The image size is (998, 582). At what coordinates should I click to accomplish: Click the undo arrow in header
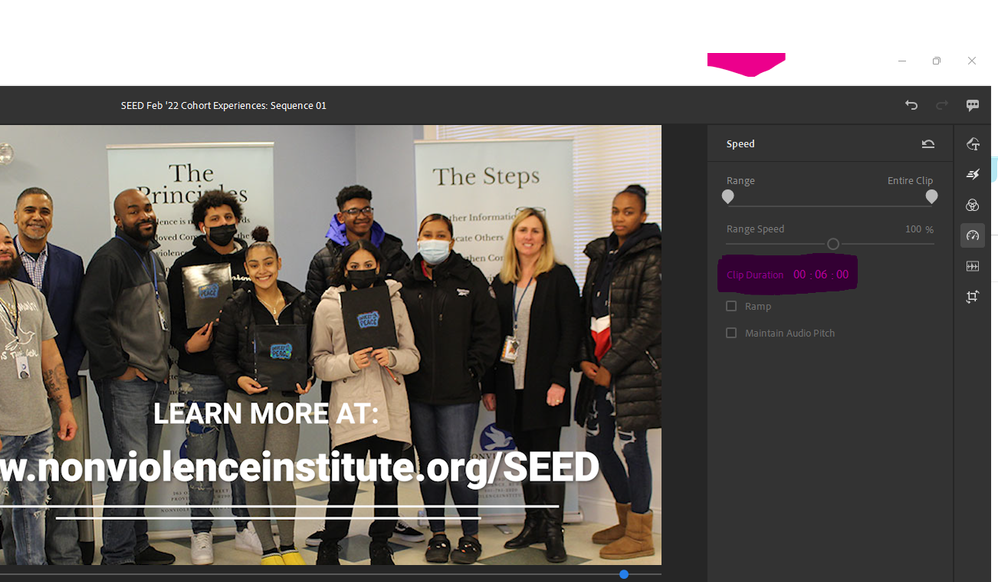click(911, 105)
